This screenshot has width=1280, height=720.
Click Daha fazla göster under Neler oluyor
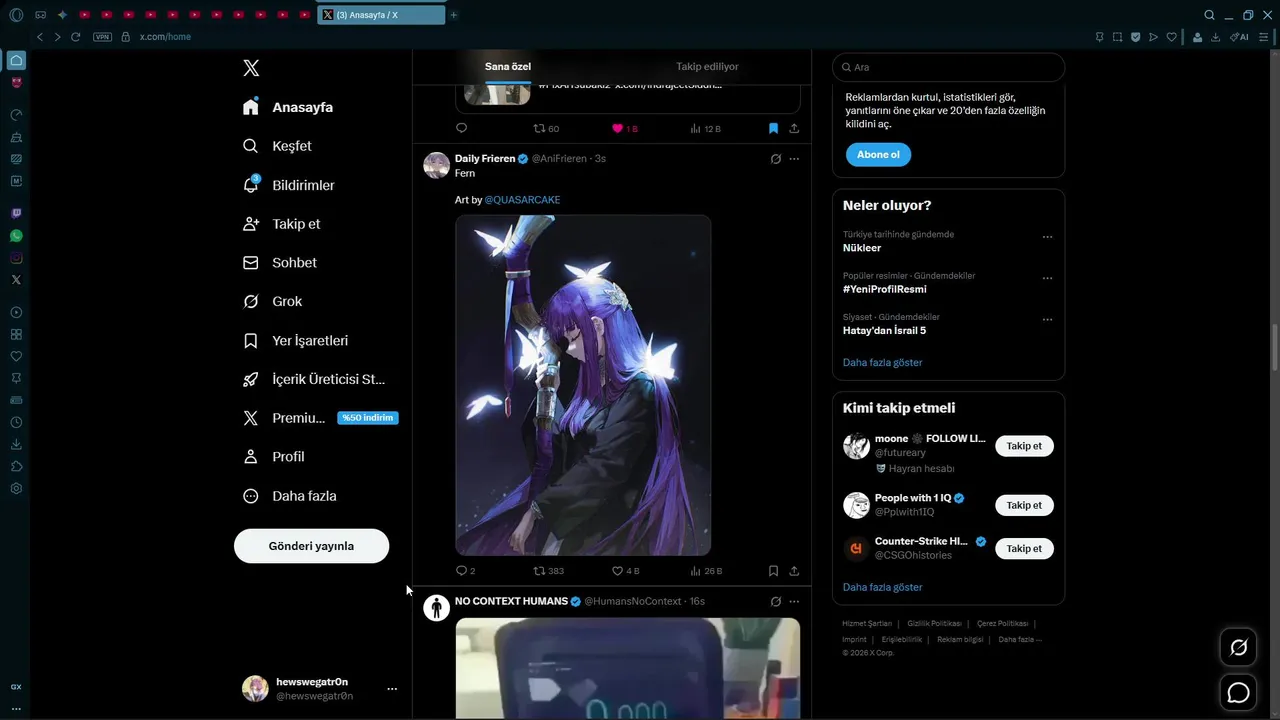(882, 362)
